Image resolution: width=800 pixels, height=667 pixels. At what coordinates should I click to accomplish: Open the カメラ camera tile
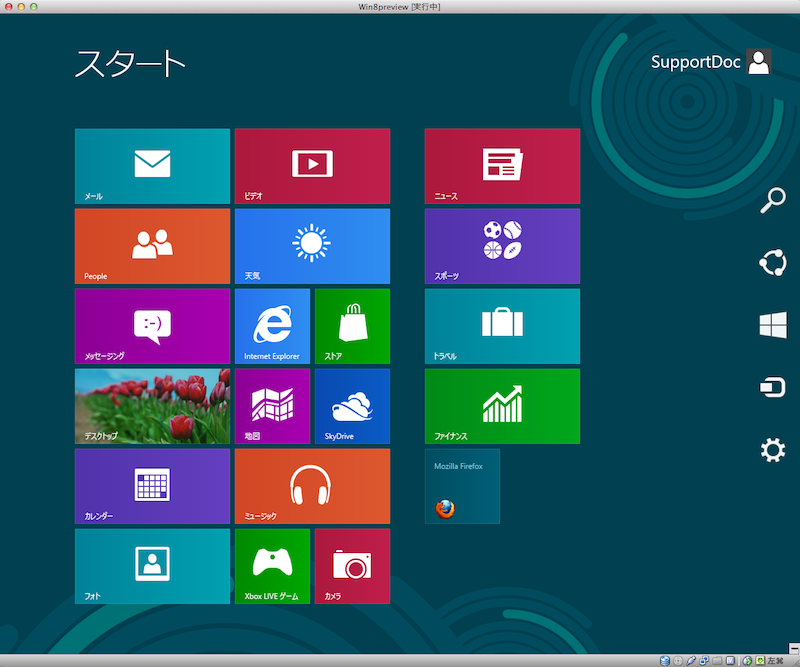click(x=353, y=566)
